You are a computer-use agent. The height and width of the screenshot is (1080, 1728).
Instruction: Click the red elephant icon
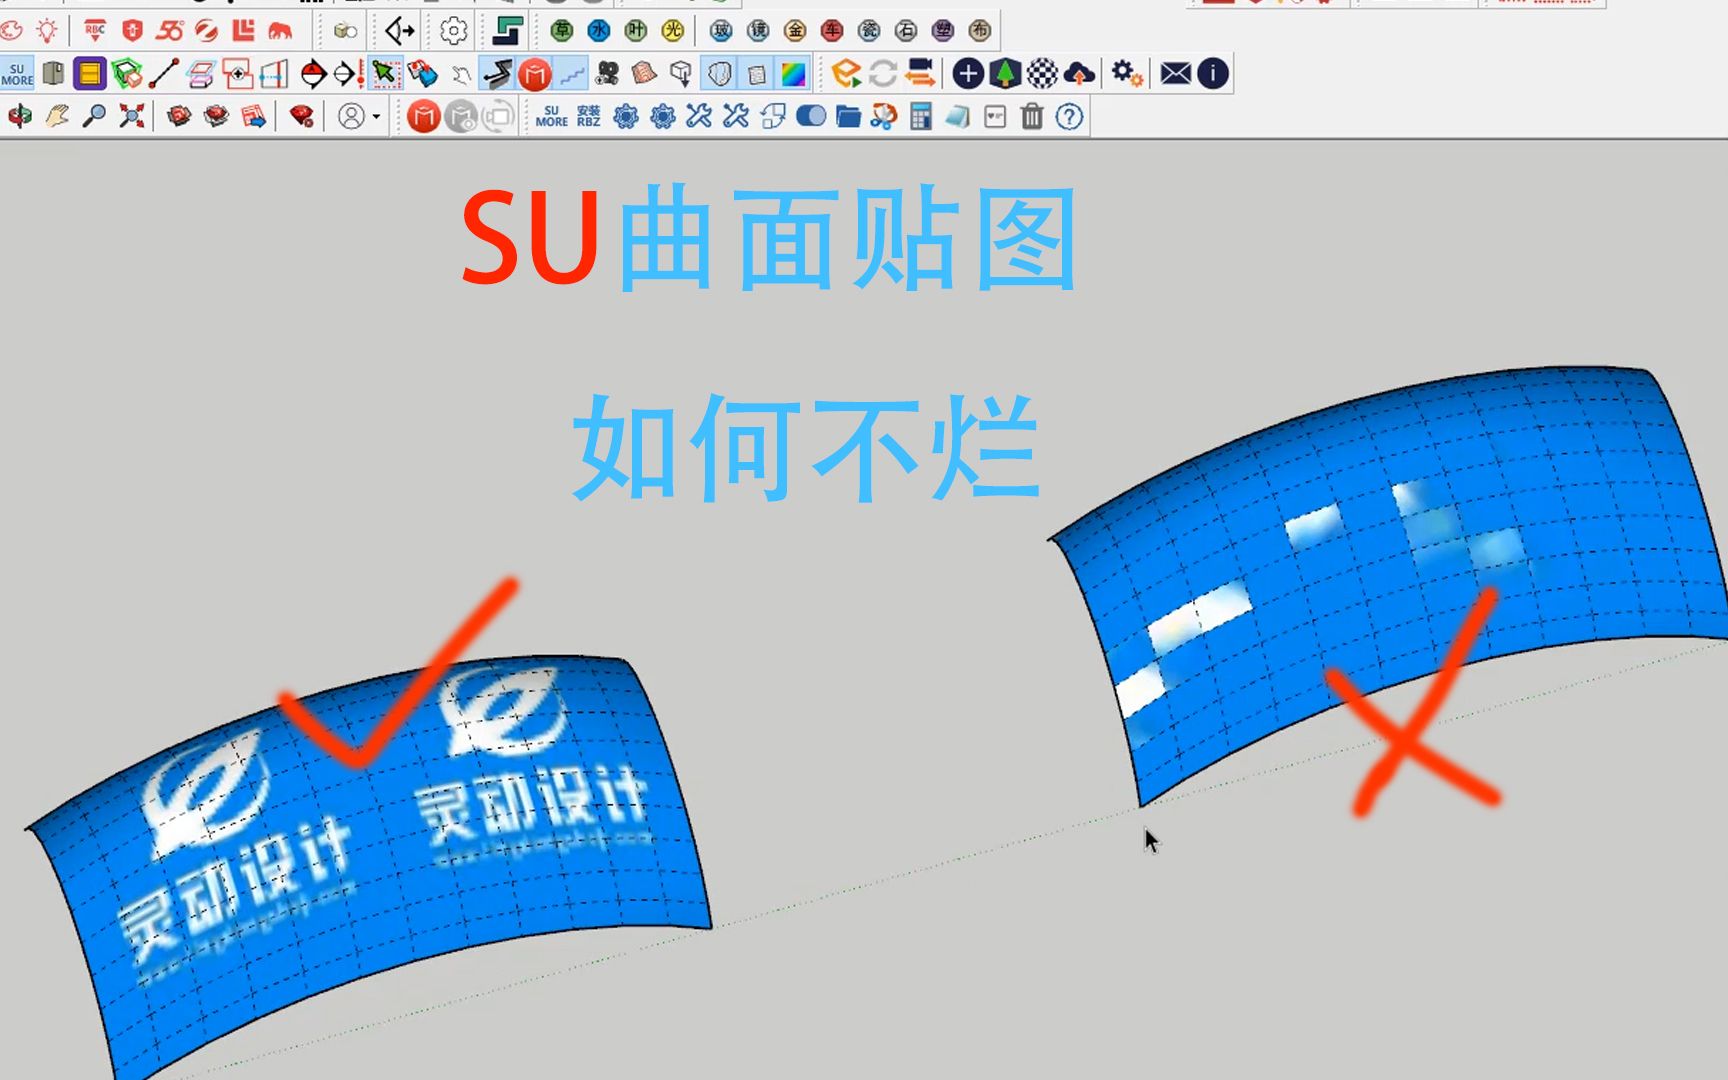[x=280, y=31]
